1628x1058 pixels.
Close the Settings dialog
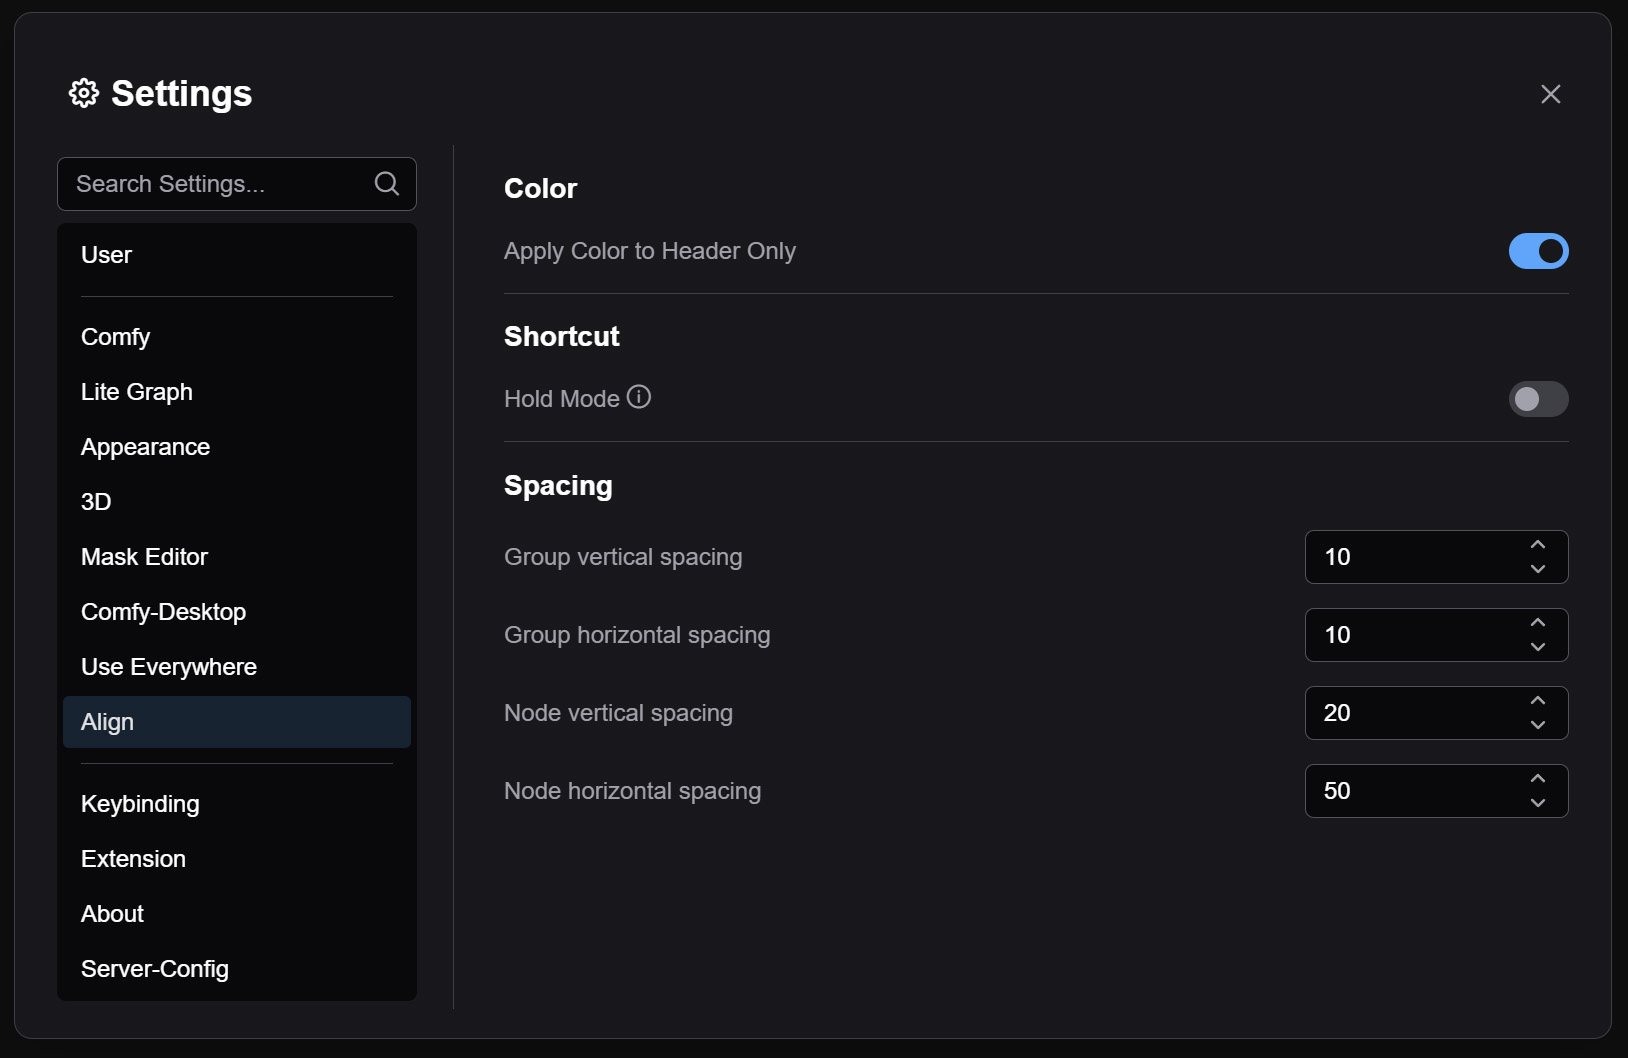[1551, 93]
